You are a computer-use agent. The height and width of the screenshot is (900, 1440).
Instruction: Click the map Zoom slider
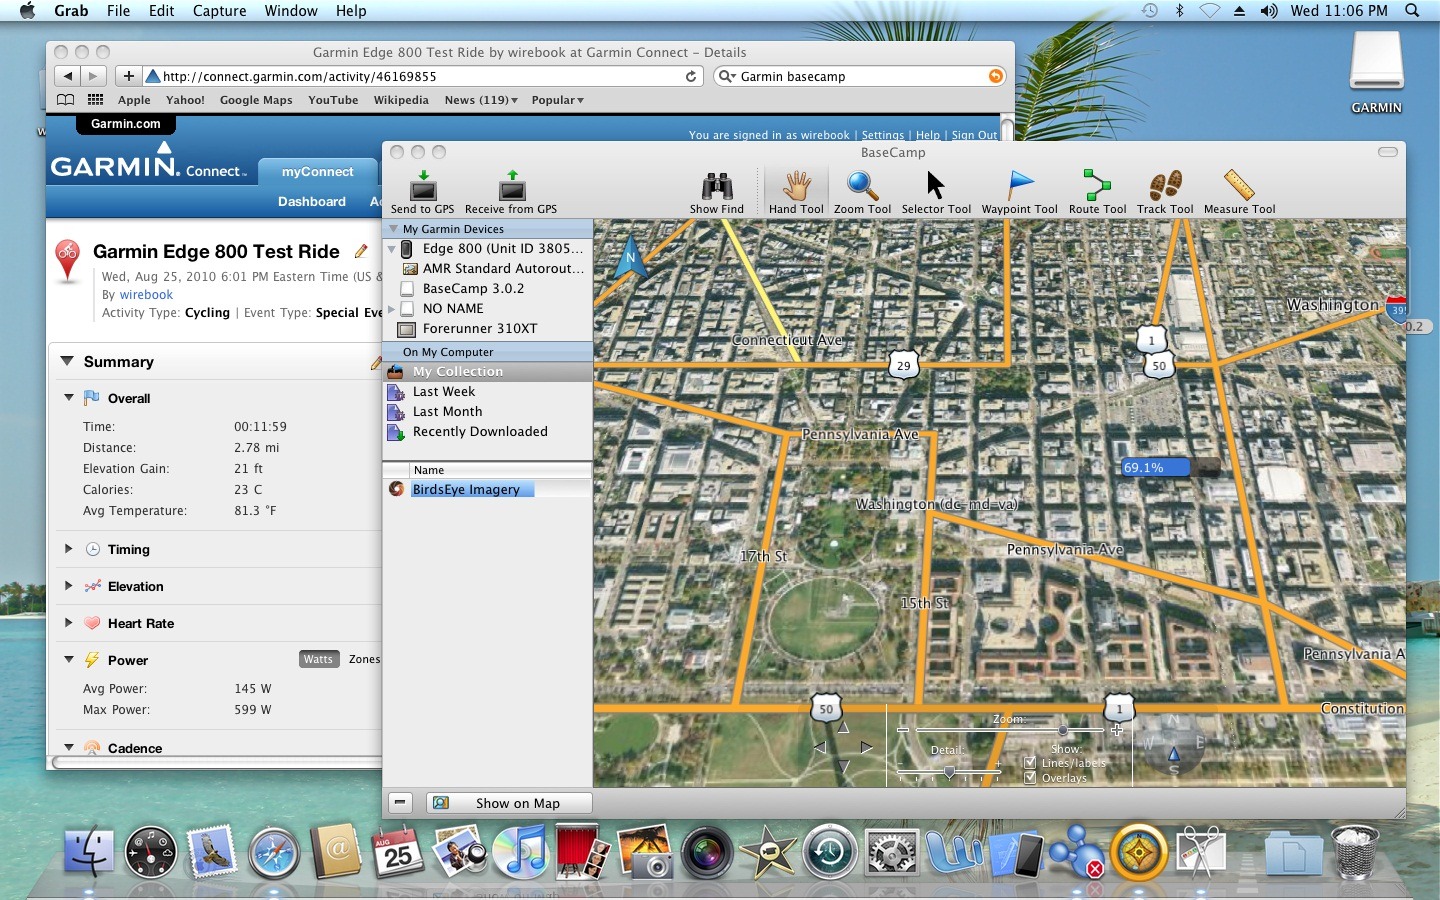1009,731
